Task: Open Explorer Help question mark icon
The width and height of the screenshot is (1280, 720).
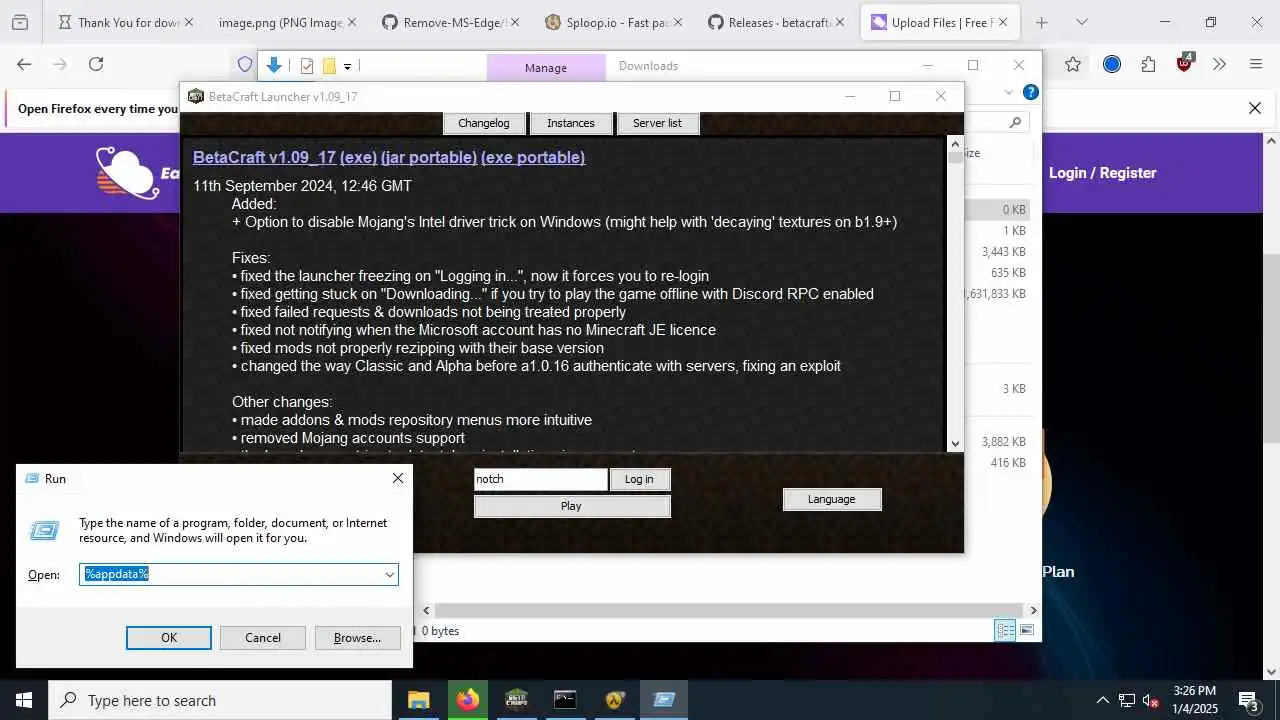Action: pyautogui.click(x=1030, y=92)
